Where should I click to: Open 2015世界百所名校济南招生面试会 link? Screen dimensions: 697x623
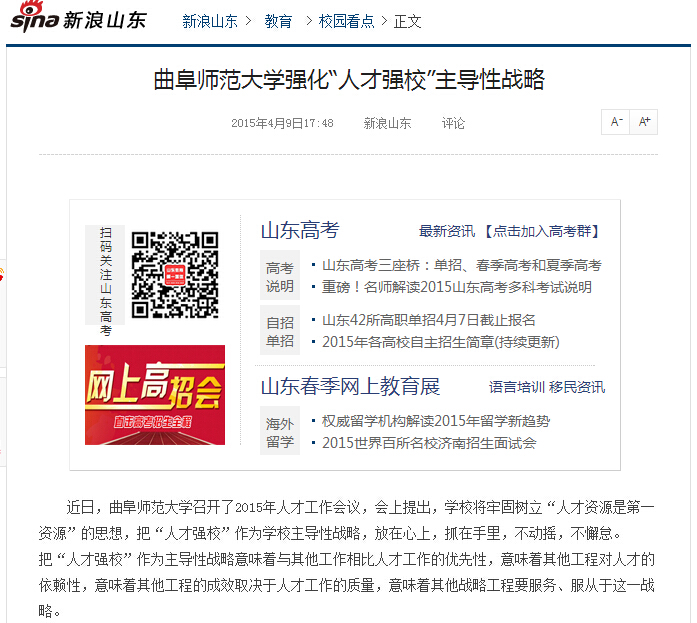coord(428,443)
